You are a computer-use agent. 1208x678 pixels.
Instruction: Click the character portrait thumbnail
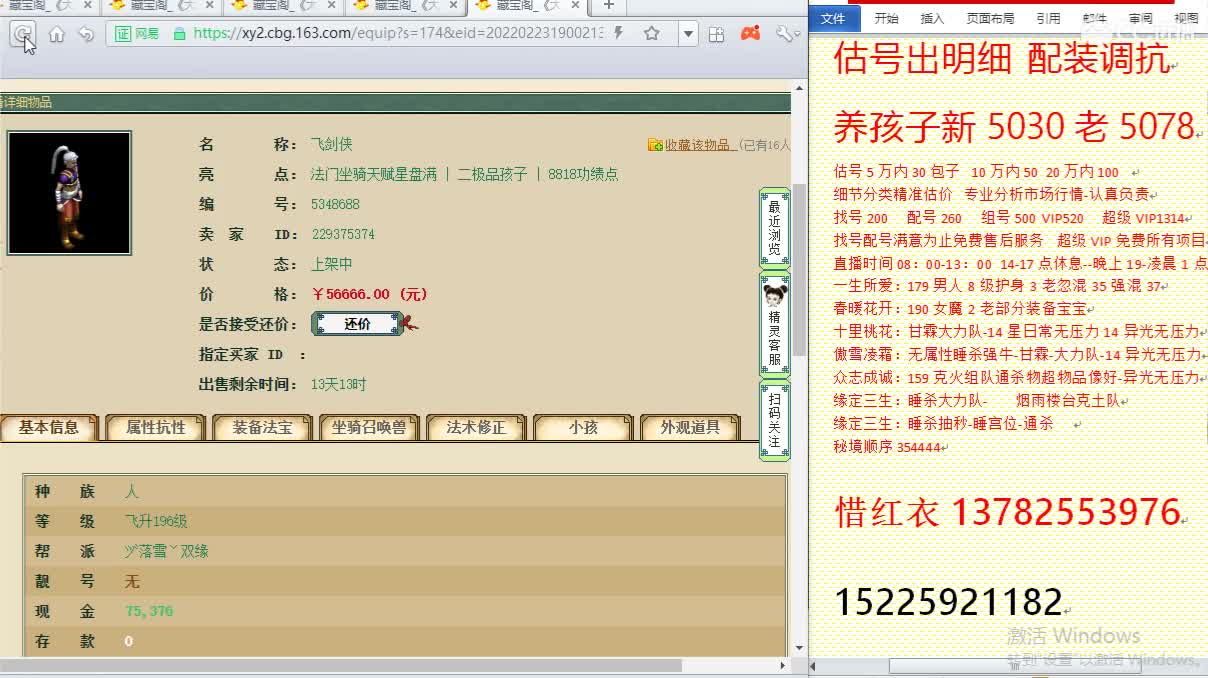point(69,193)
